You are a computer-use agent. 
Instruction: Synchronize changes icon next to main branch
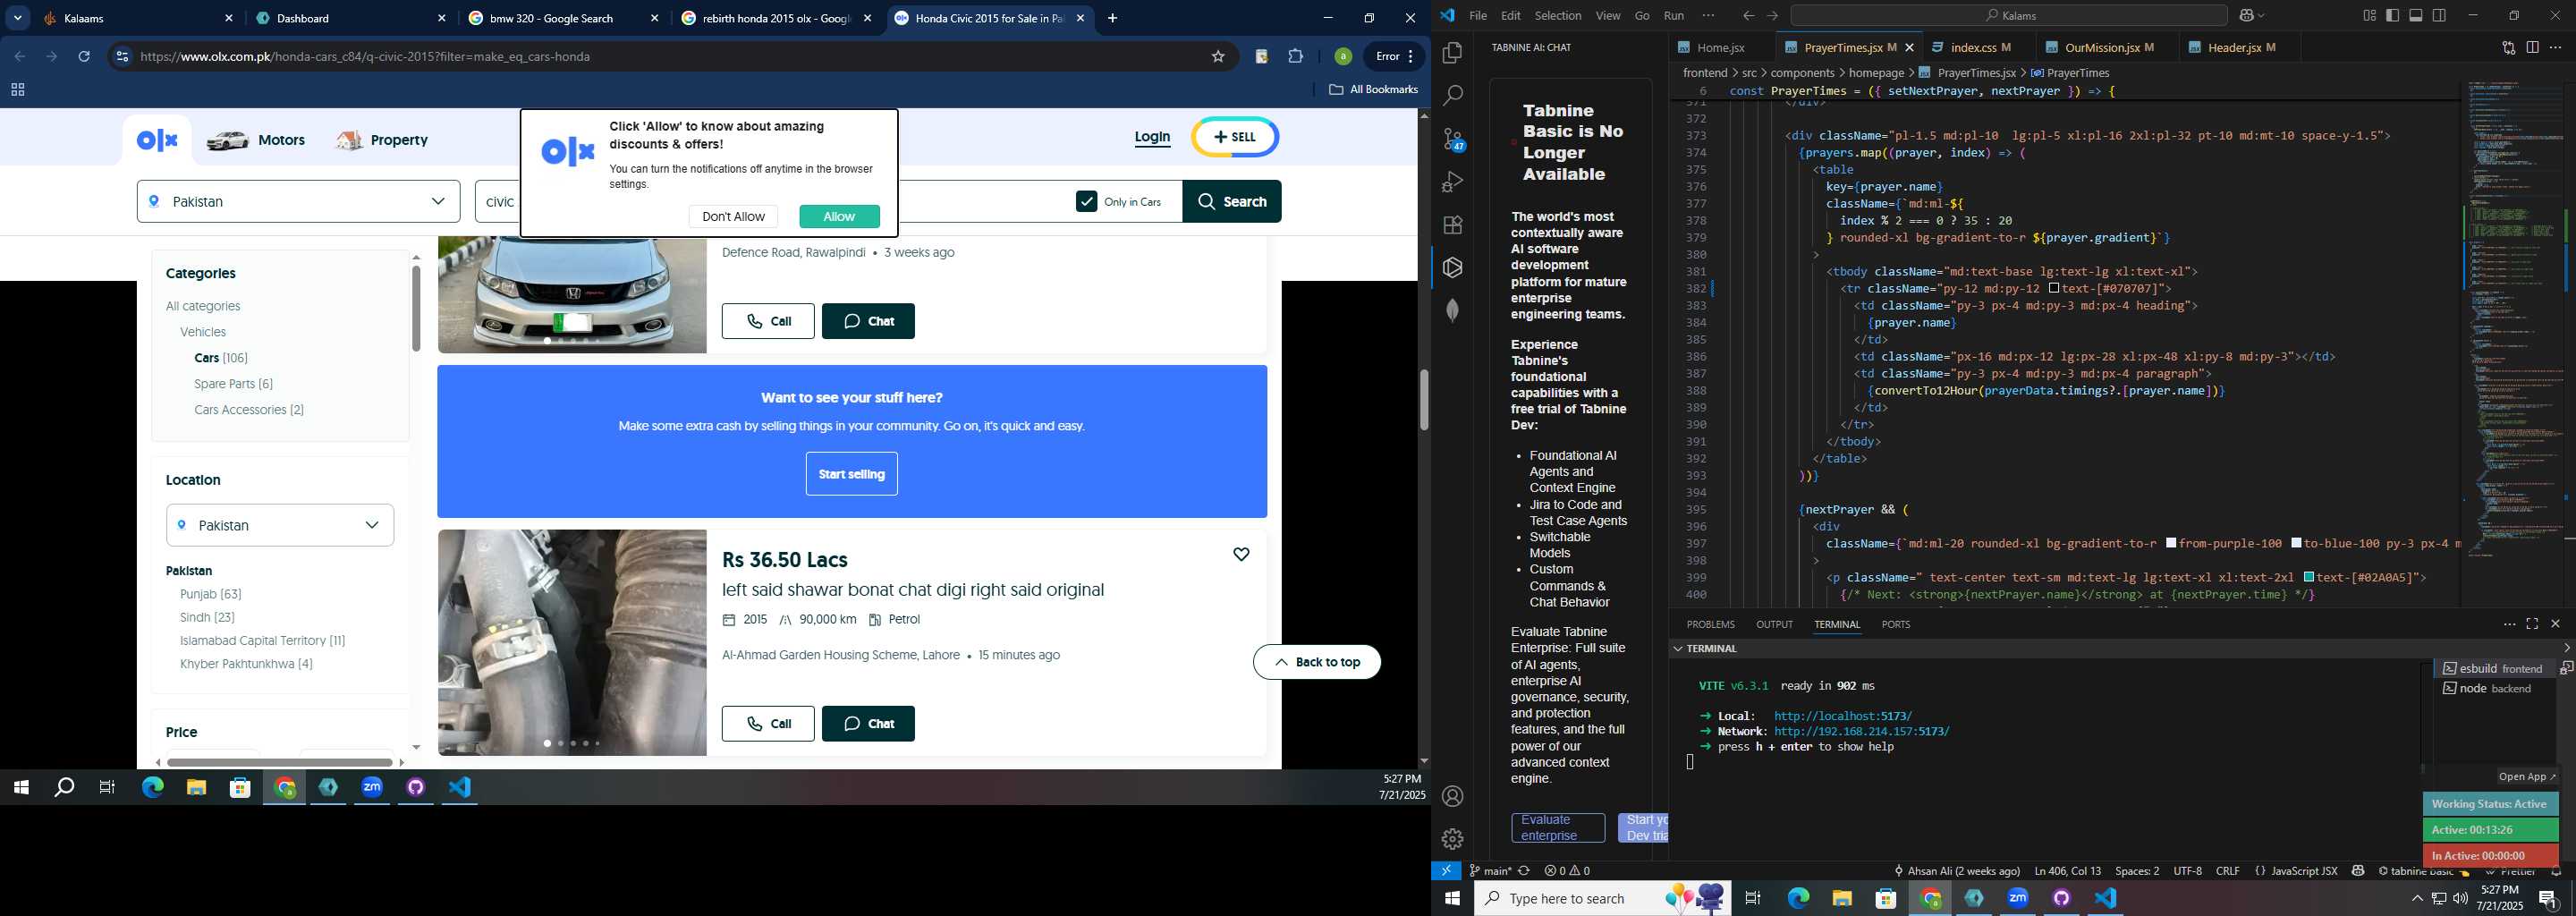(1524, 871)
